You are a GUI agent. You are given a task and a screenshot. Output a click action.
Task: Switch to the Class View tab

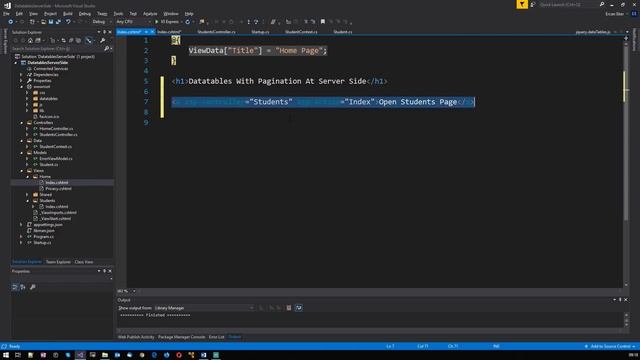click(84, 262)
